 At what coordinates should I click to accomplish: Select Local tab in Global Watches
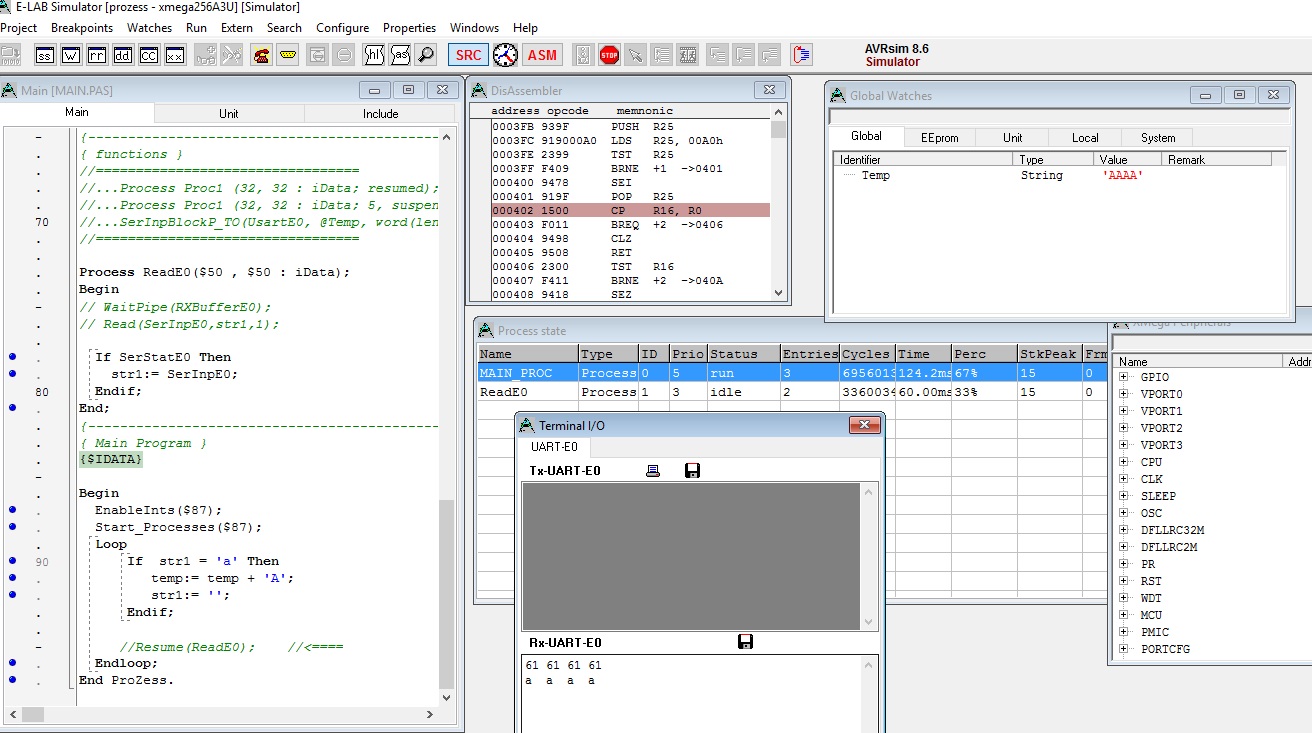click(x=1085, y=138)
